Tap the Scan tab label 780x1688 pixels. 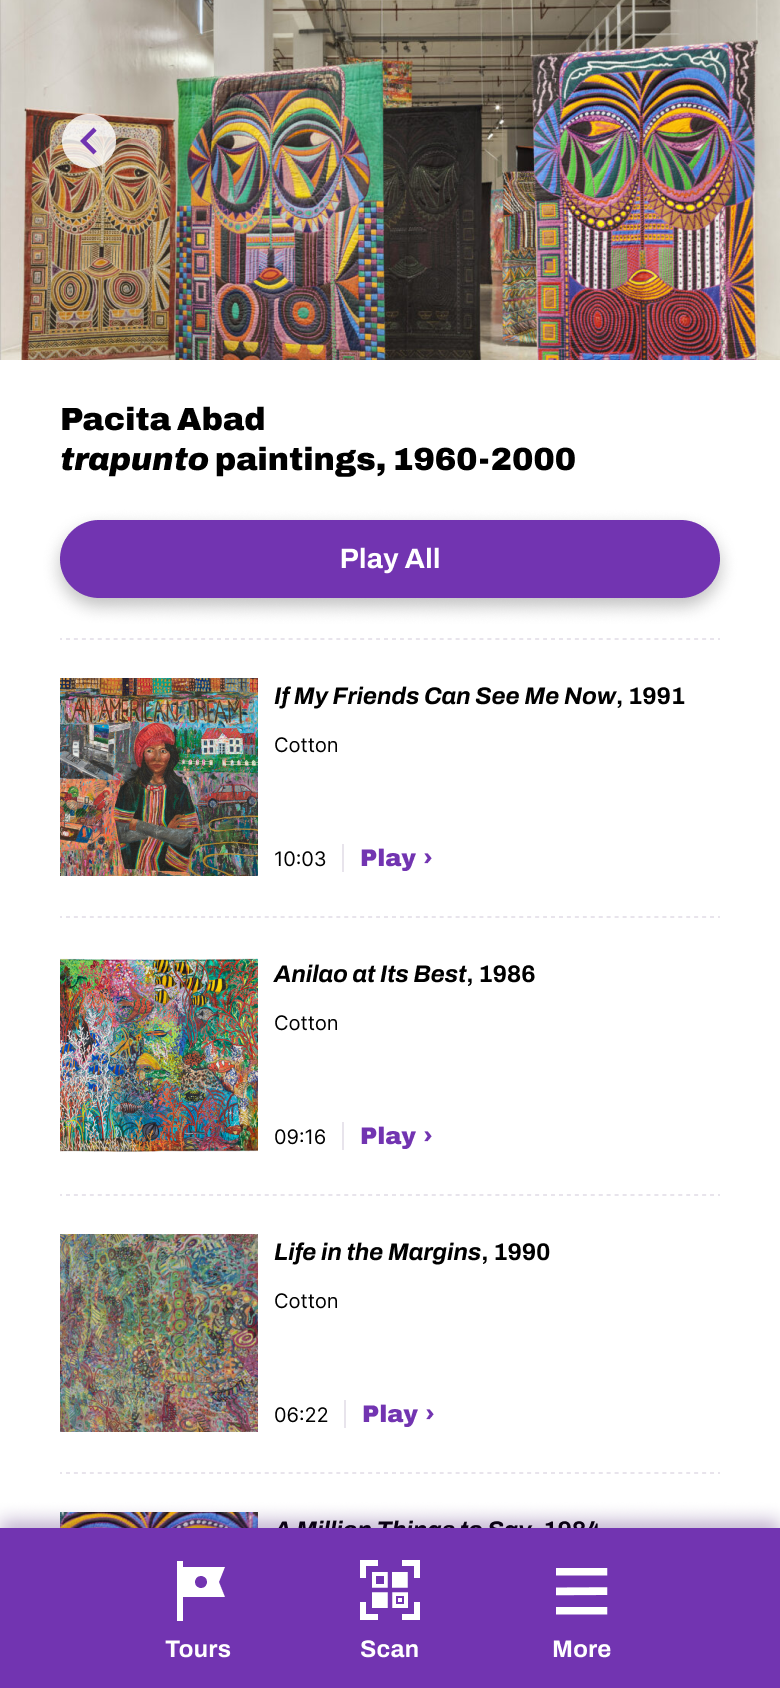click(x=390, y=1649)
